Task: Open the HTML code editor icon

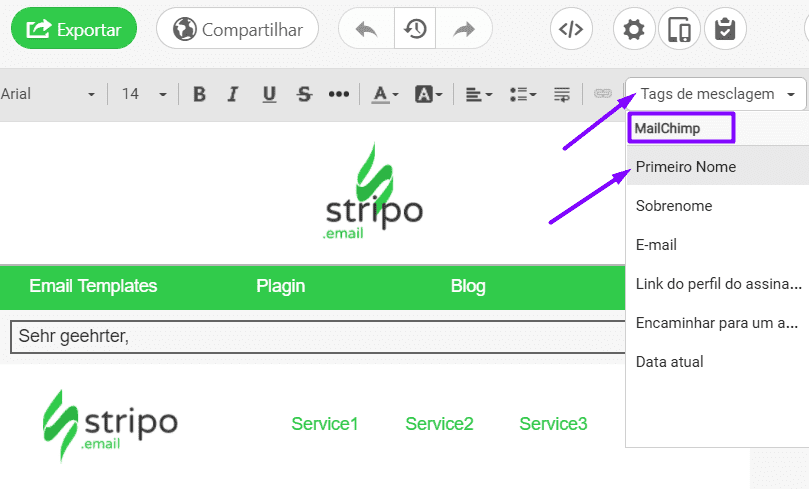Action: coord(571,29)
